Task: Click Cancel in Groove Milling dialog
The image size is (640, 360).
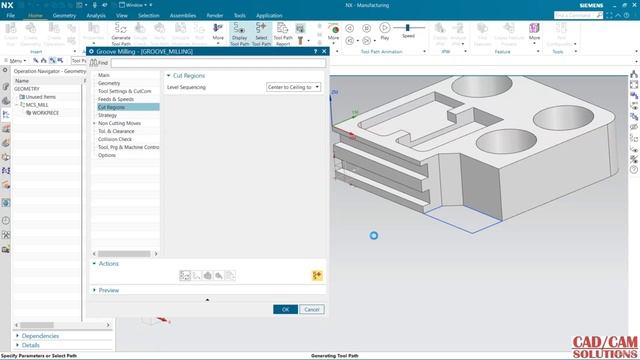Action: (312, 309)
